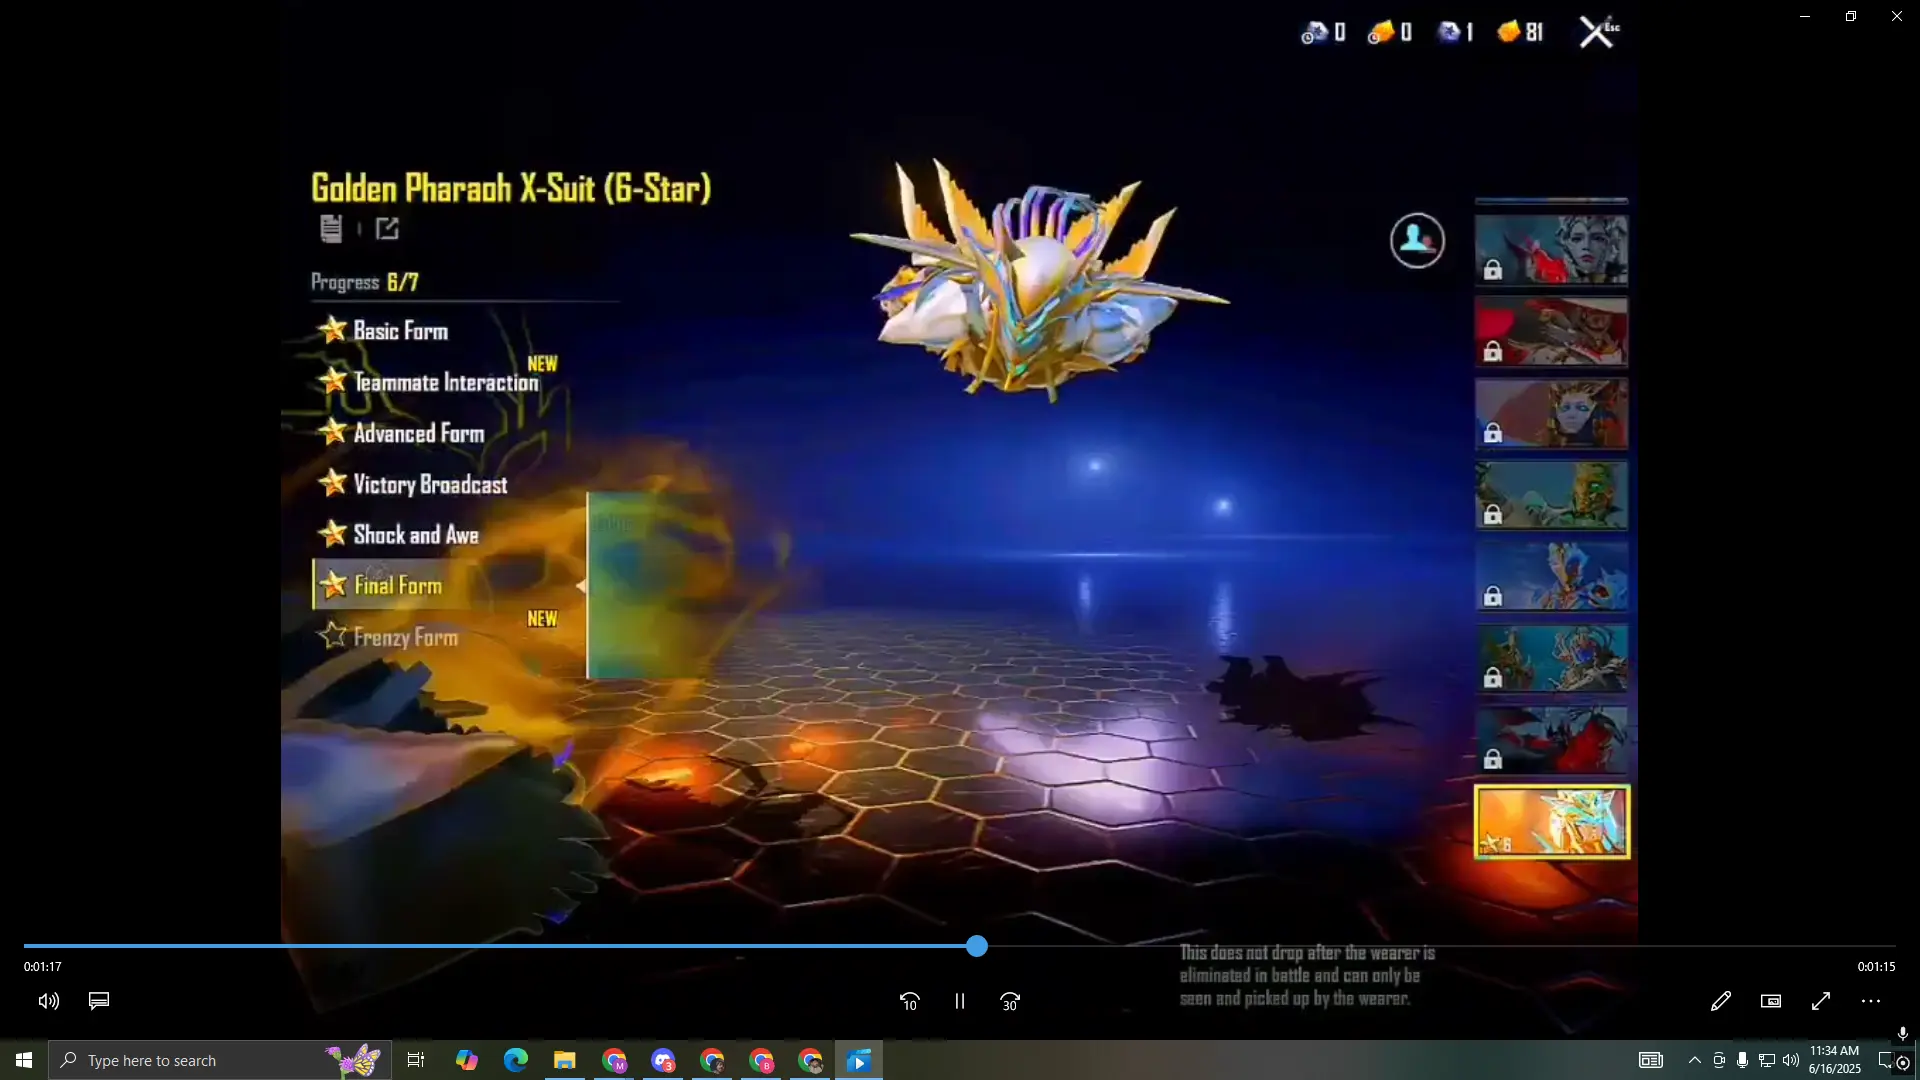
Task: Pause the video playback
Action: click(959, 1001)
